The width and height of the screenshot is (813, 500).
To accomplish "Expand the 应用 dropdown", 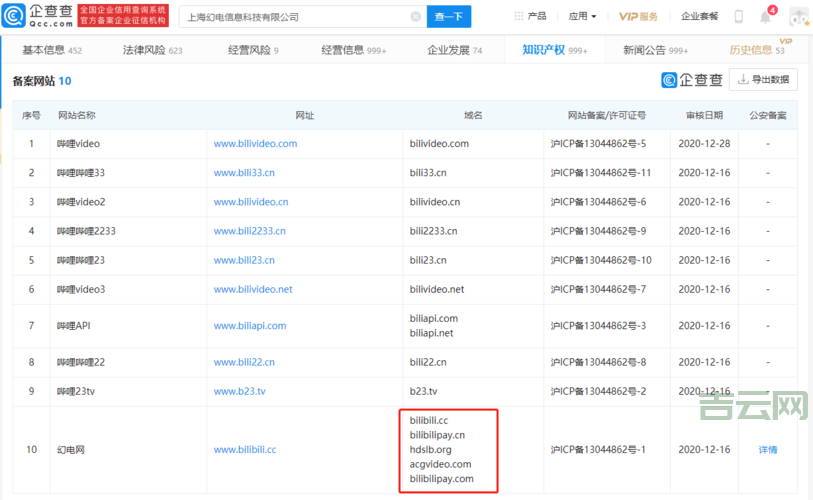I will coord(582,17).
